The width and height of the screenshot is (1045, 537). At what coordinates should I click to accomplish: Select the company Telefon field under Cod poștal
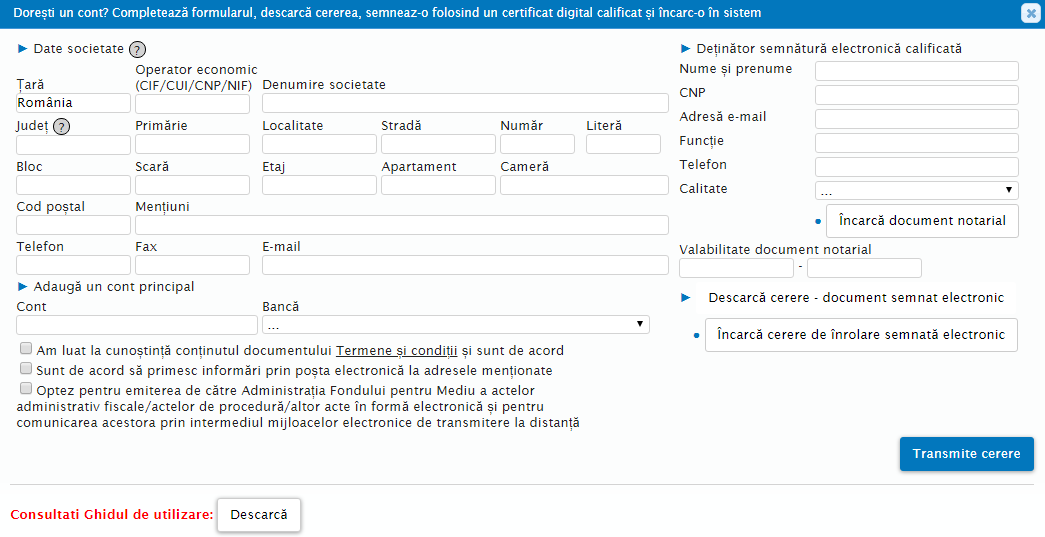pyautogui.click(x=73, y=265)
